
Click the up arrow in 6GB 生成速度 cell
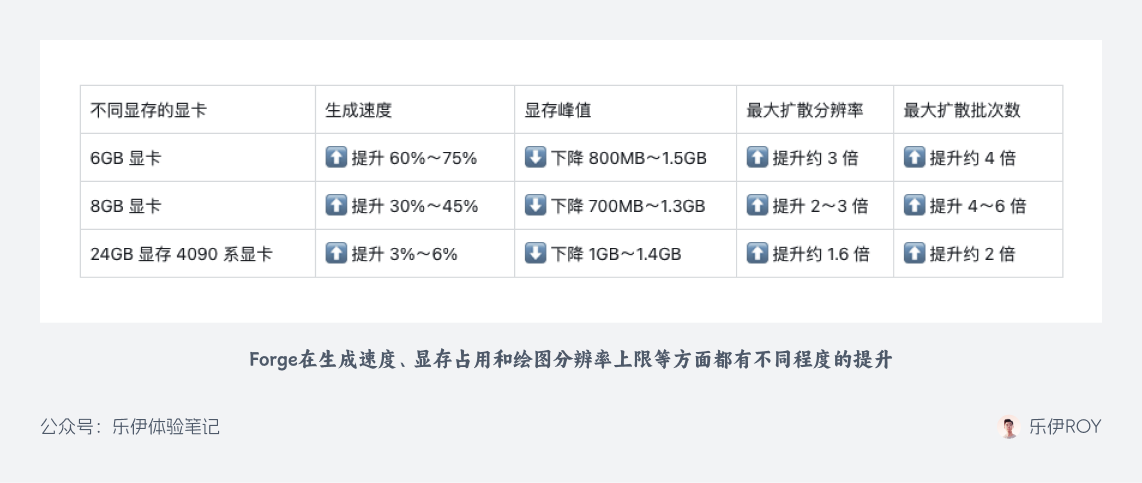[x=336, y=158]
